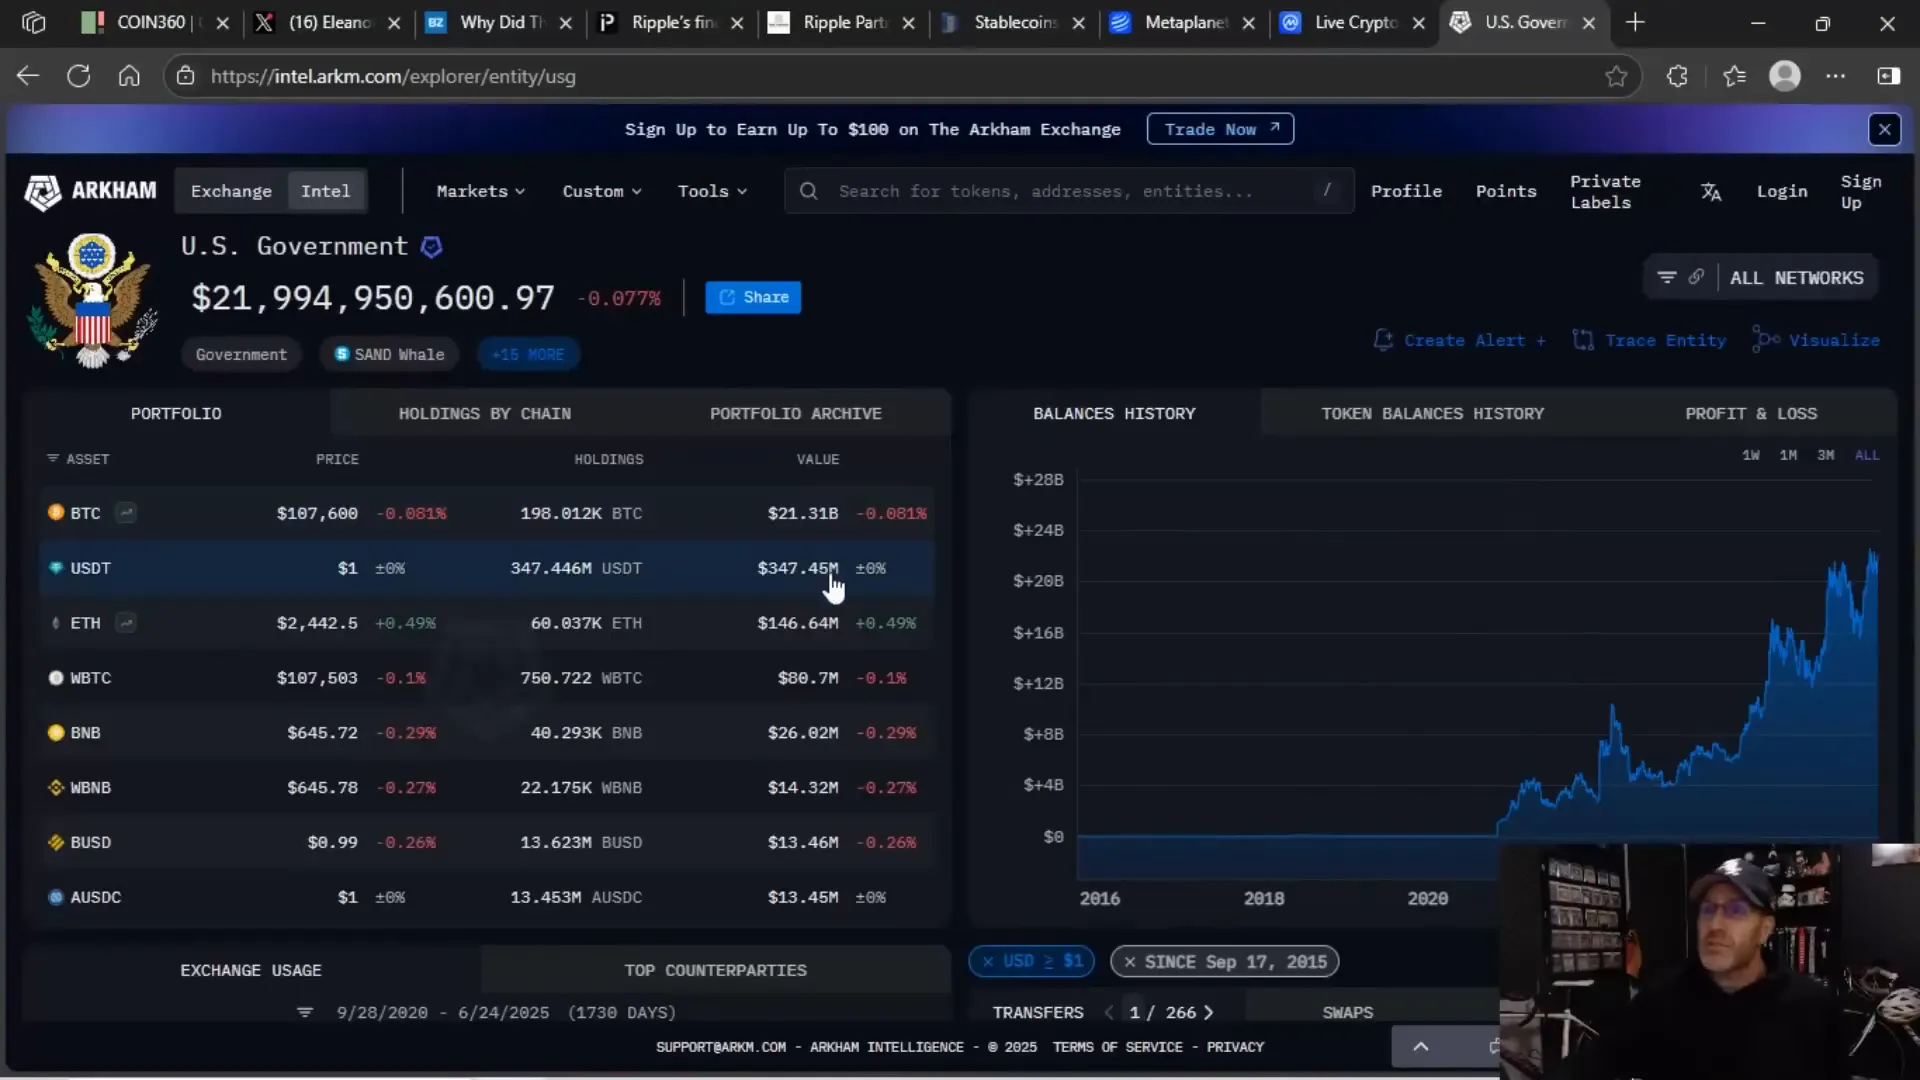
Task: Open the TOKEN BALANCES HISTORY tab
Action: point(1433,413)
